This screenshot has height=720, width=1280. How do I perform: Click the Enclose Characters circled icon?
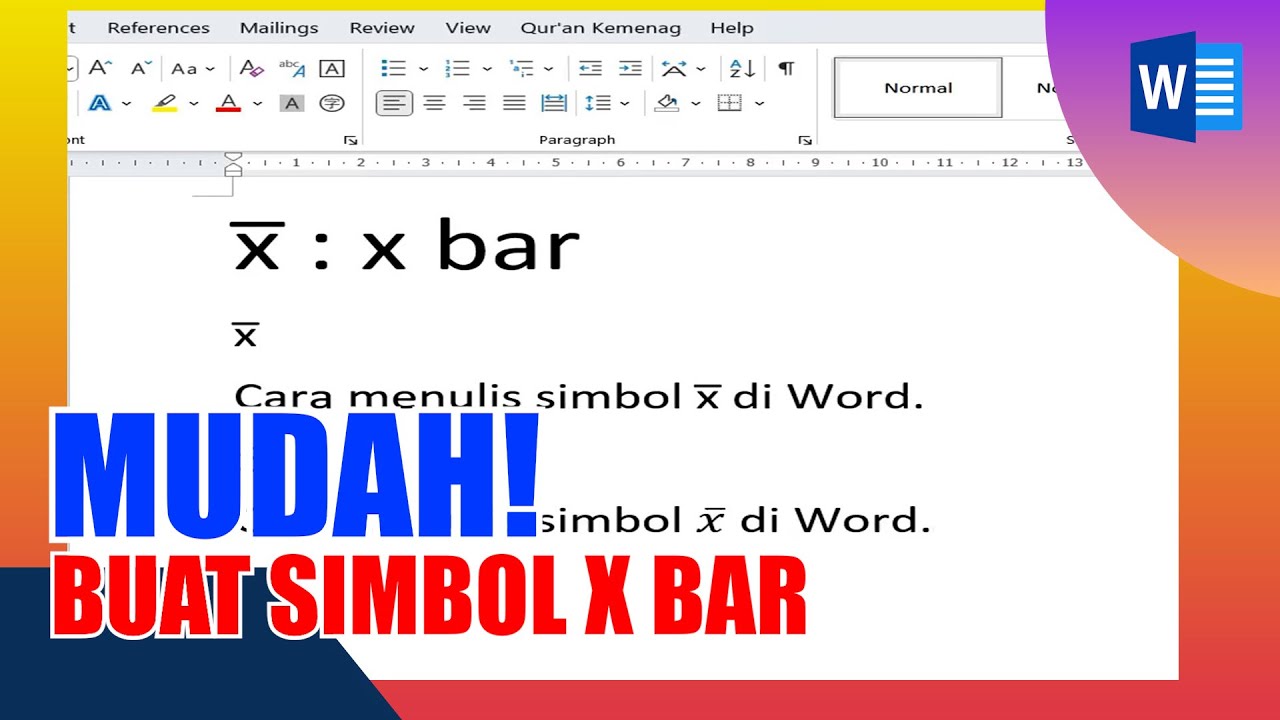[332, 102]
